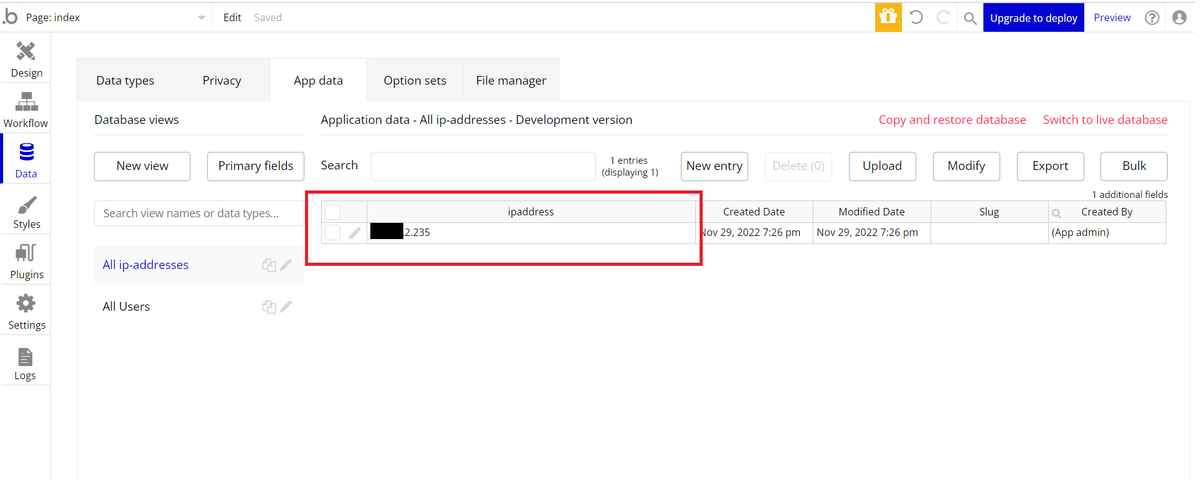Click the Export button
The height and width of the screenshot is (480, 1200).
coord(1050,166)
